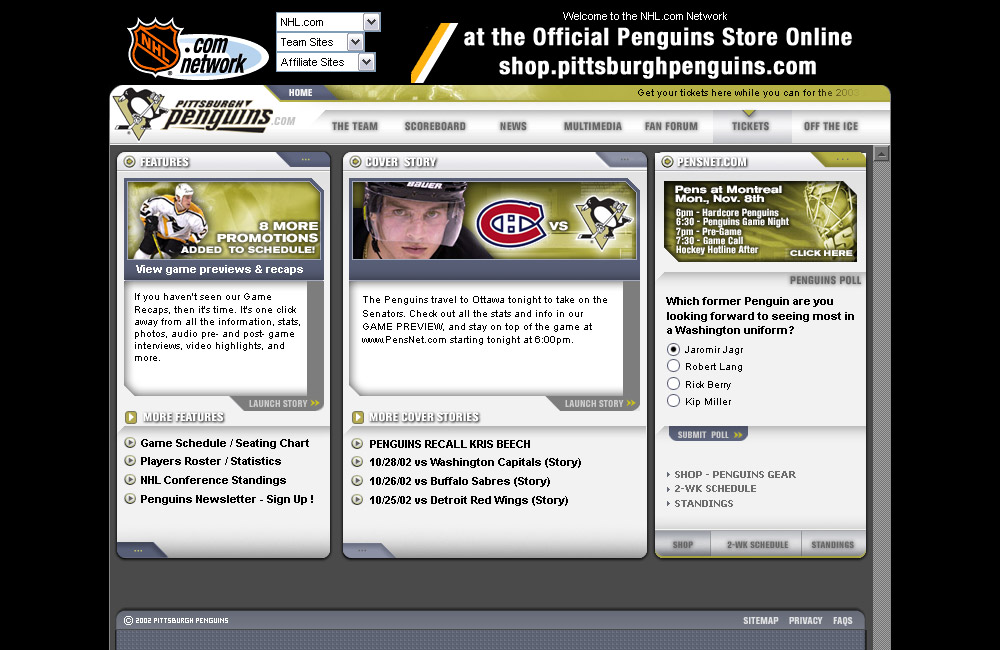Open 10/28/02 vs Washington Capitals story
This screenshot has height=650, width=1000.
(x=475, y=462)
